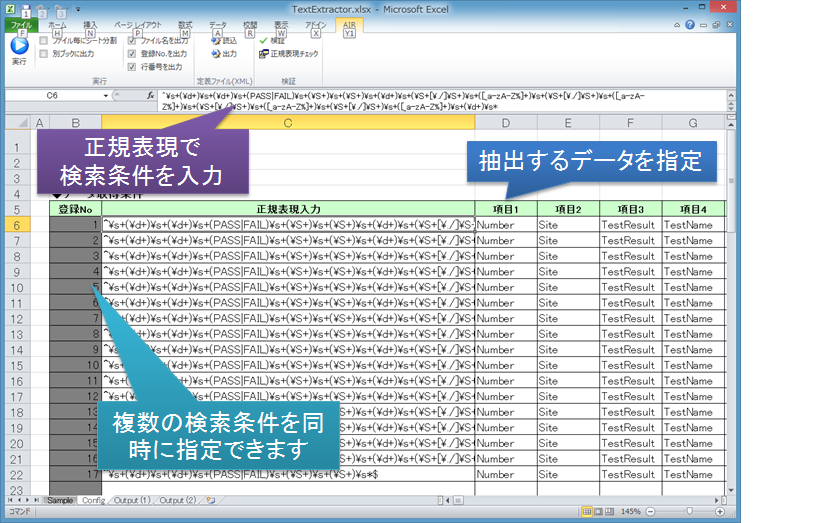Uncheck ファイル名を出力 checkbox
The height and width of the screenshot is (523, 819).
pyautogui.click(x=132, y=40)
